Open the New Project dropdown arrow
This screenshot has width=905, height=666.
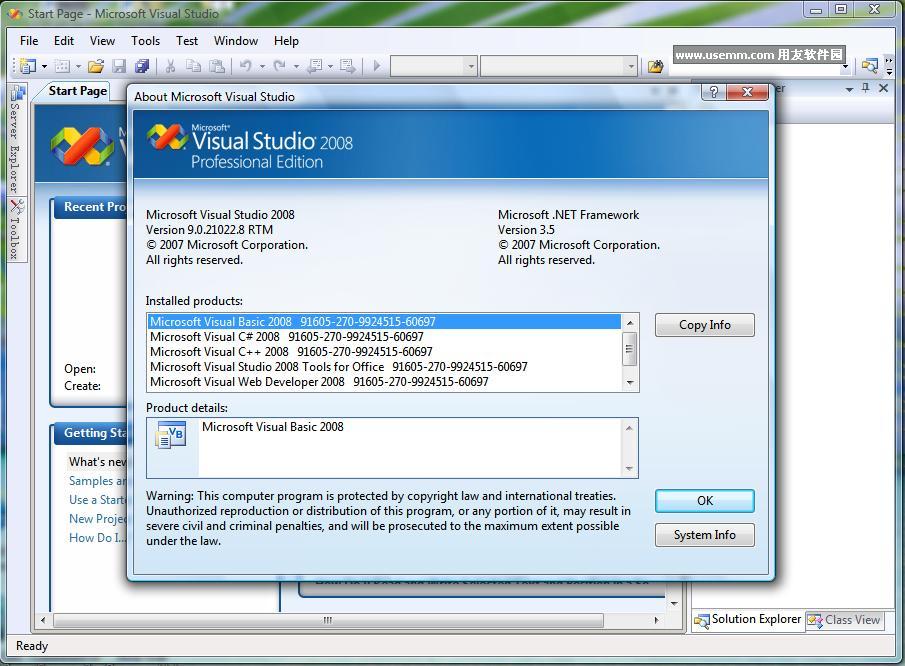pos(44,66)
